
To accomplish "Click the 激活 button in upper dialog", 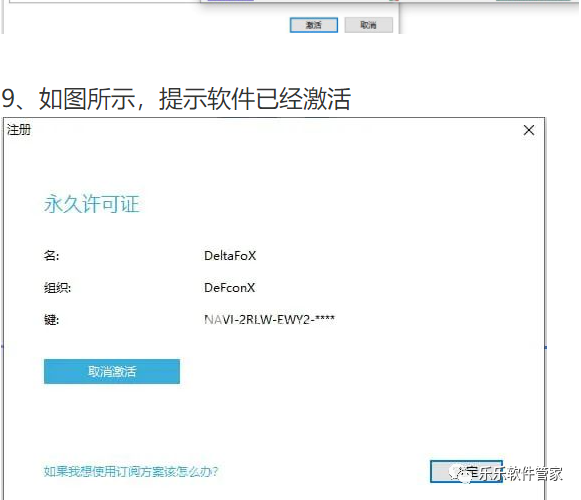I will [x=313, y=25].
